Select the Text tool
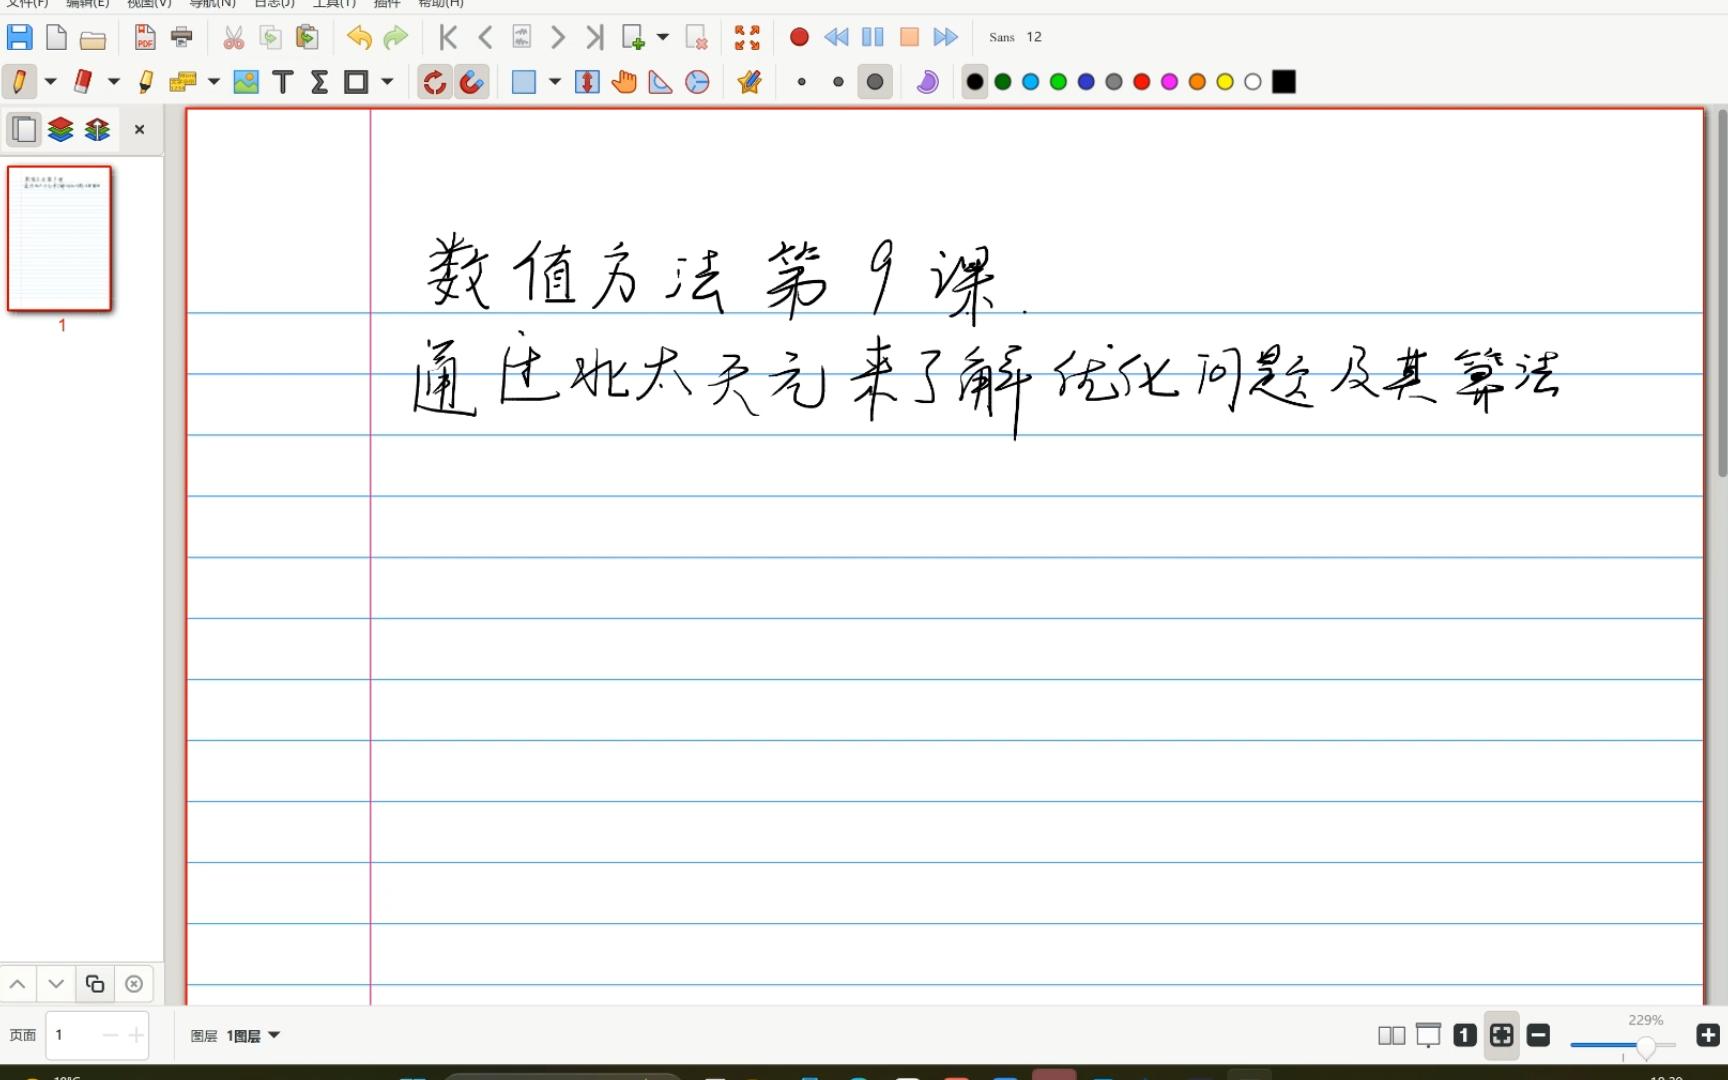Viewport: 1728px width, 1080px height. click(283, 82)
